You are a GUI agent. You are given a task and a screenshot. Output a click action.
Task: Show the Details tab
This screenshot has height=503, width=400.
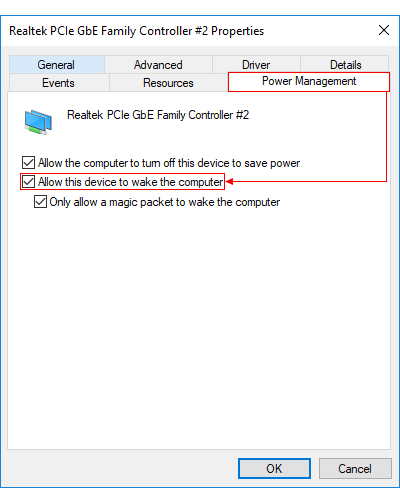(x=345, y=65)
